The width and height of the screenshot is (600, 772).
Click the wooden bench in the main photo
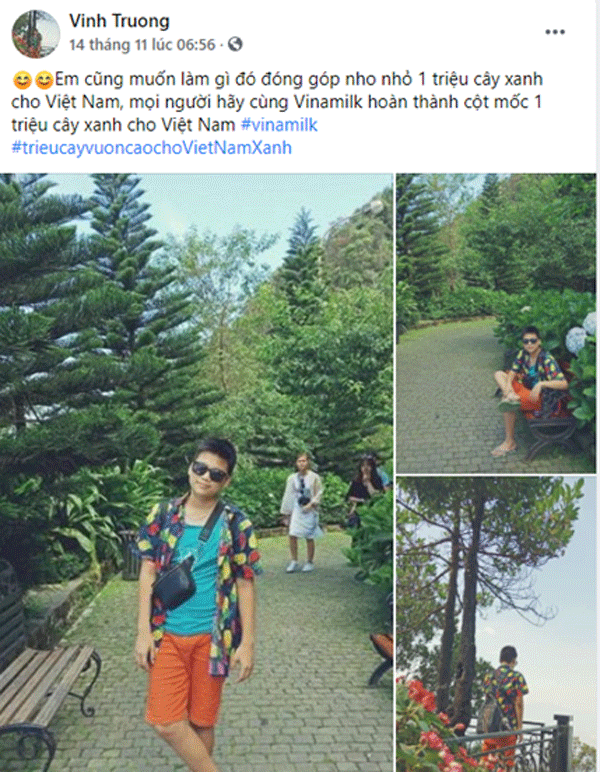47,697
